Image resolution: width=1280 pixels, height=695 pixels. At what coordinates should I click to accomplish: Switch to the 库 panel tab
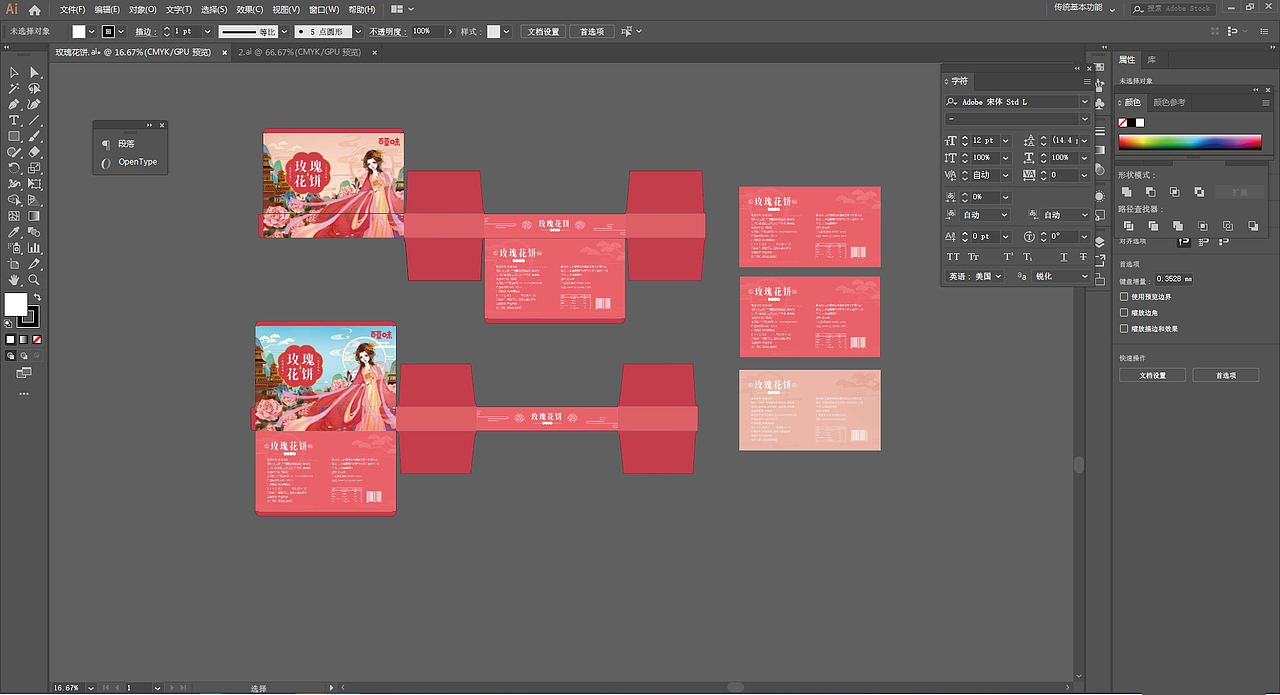pos(1152,60)
